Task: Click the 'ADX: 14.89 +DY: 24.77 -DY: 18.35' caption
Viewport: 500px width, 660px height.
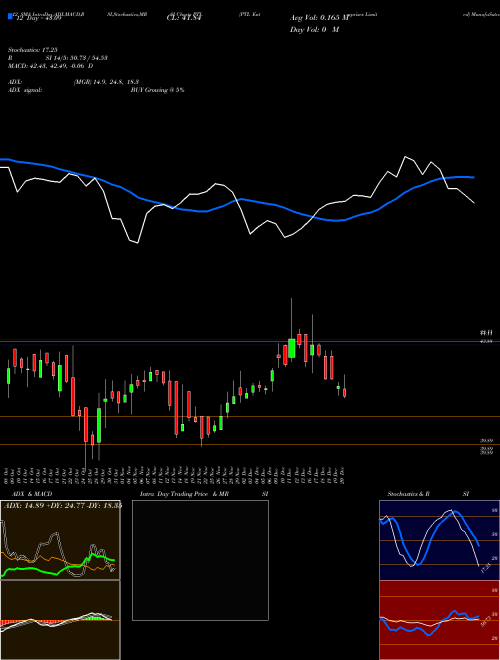Action: coord(63,506)
